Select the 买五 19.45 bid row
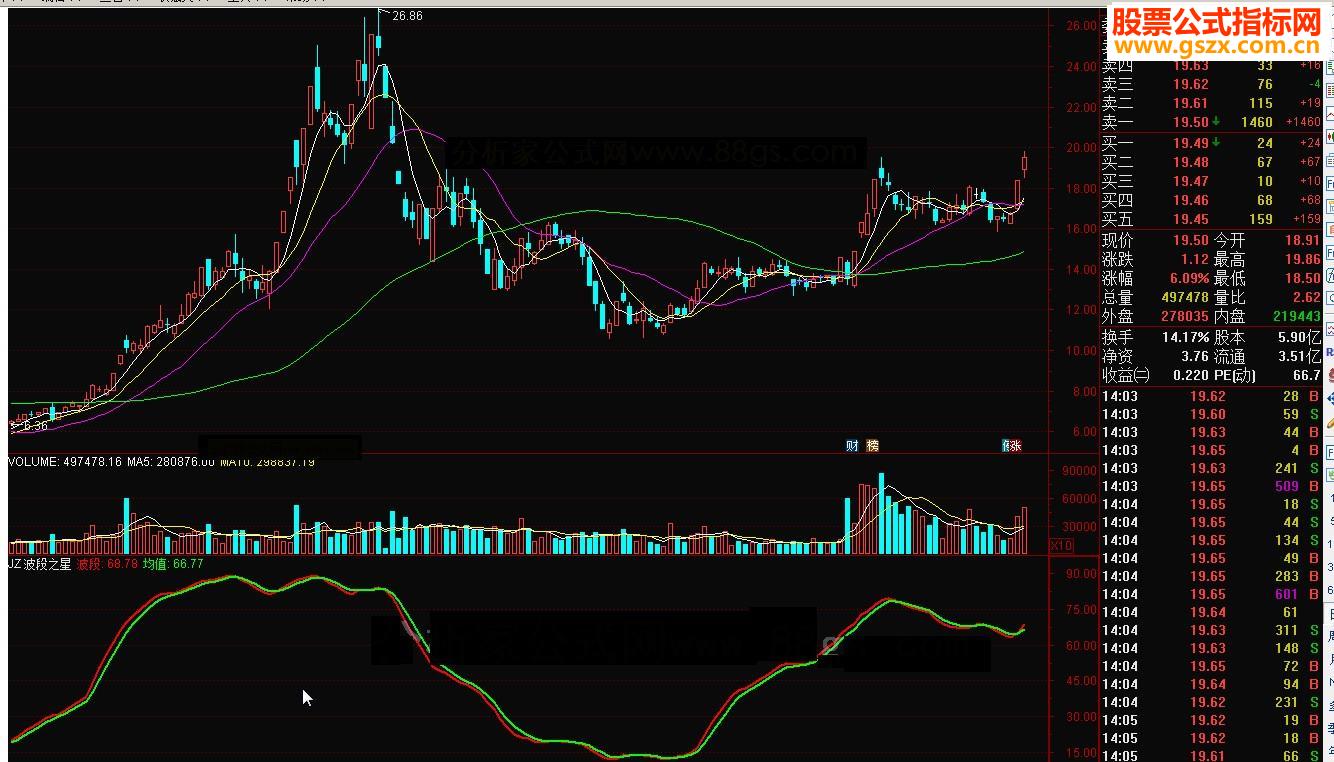1334x762 pixels. point(1210,219)
